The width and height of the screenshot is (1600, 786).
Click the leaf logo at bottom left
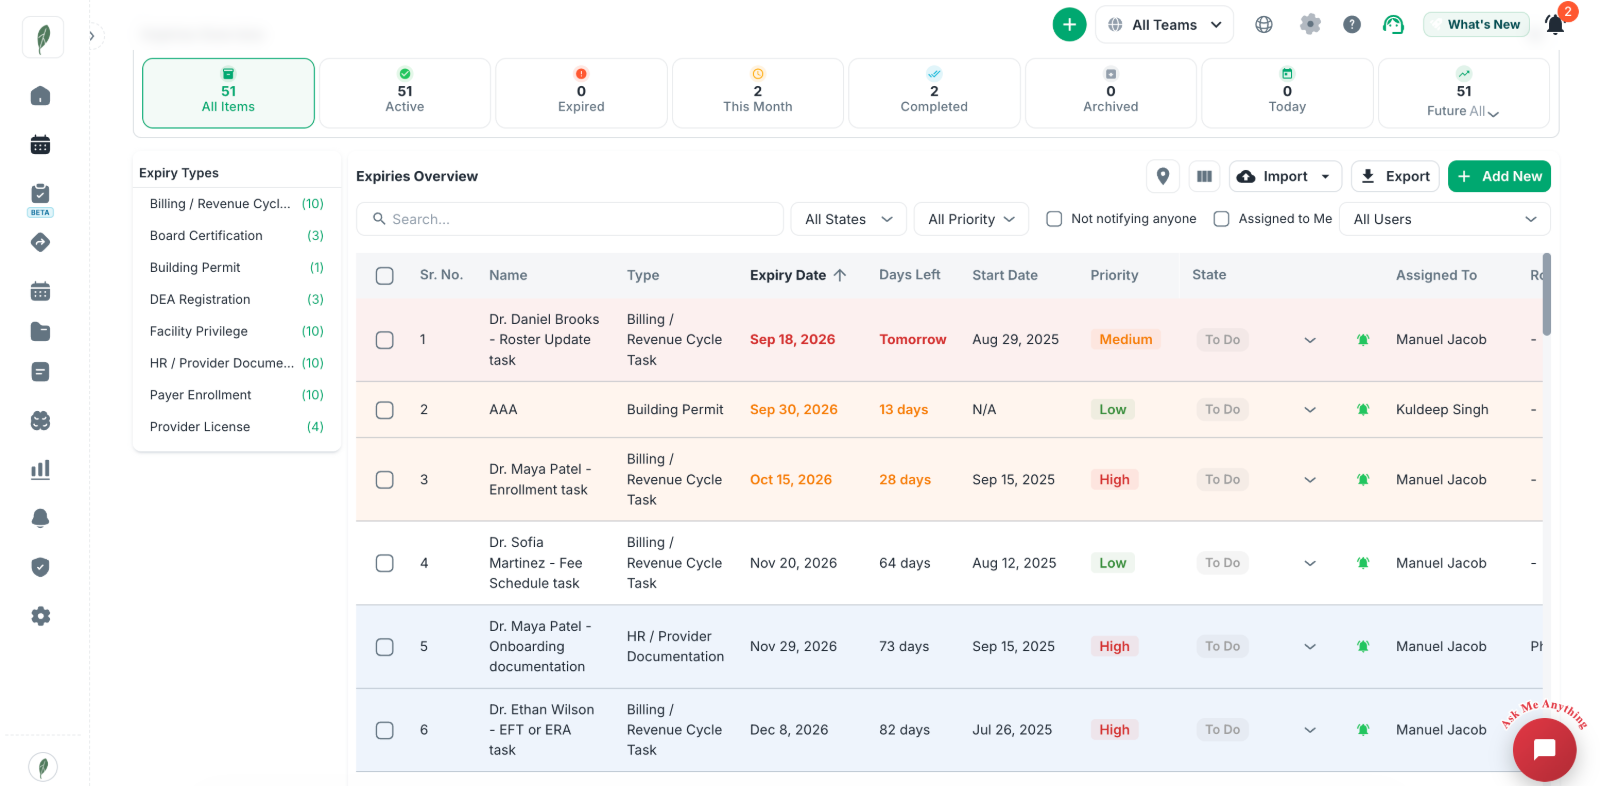point(42,767)
